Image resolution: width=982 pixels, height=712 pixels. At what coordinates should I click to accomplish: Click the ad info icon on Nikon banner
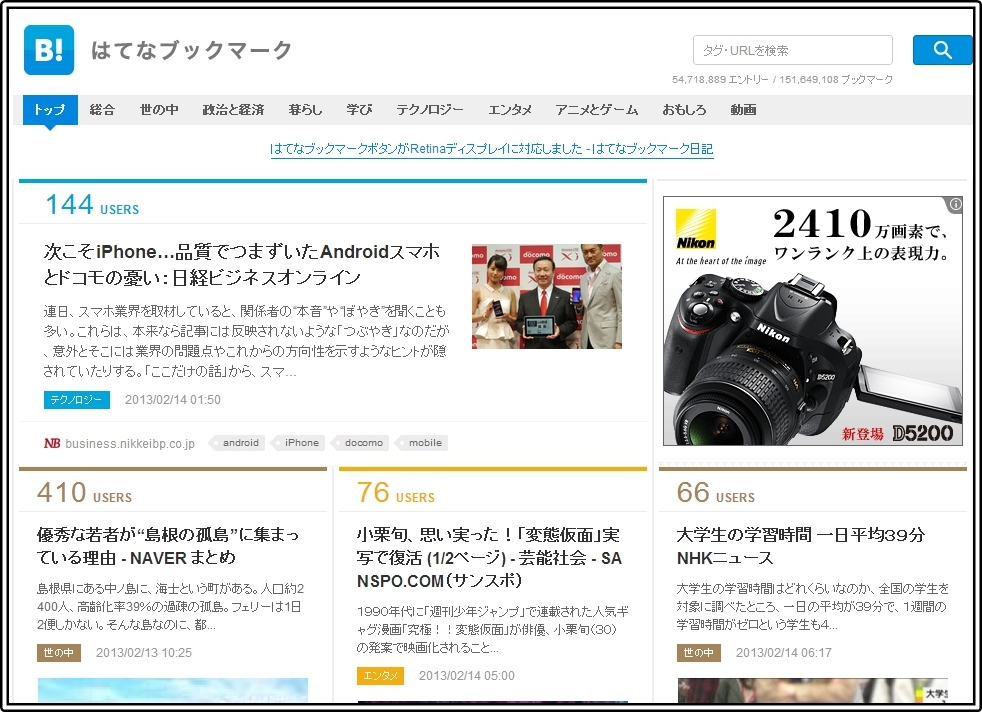coord(955,204)
